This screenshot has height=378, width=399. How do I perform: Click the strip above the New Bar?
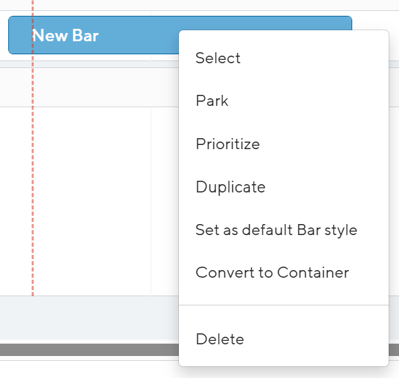point(199,5)
